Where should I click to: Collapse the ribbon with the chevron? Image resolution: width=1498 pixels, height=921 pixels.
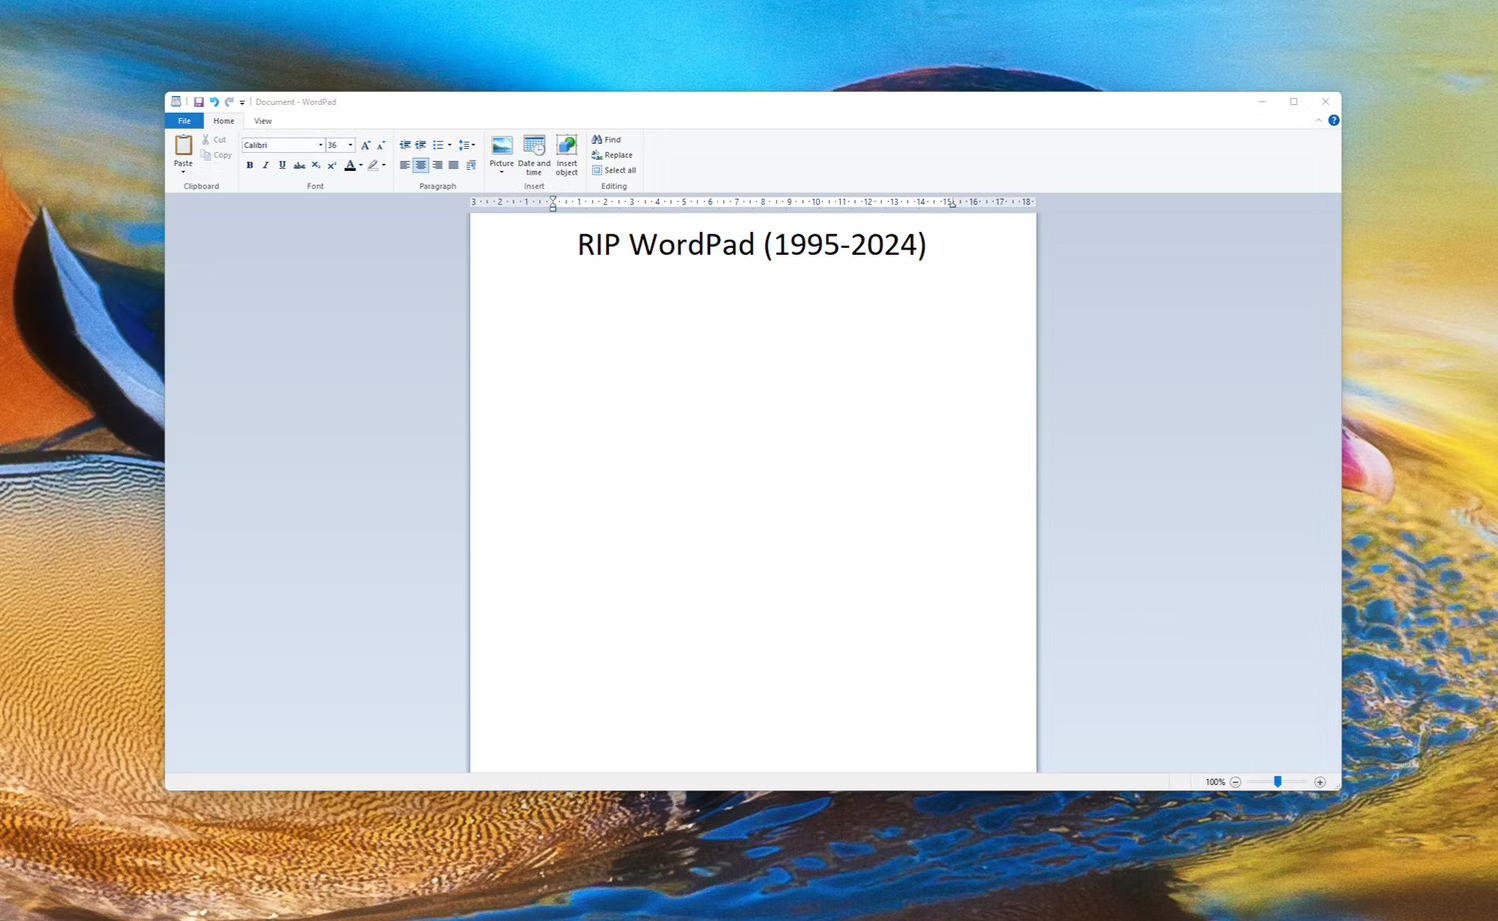(x=1318, y=120)
